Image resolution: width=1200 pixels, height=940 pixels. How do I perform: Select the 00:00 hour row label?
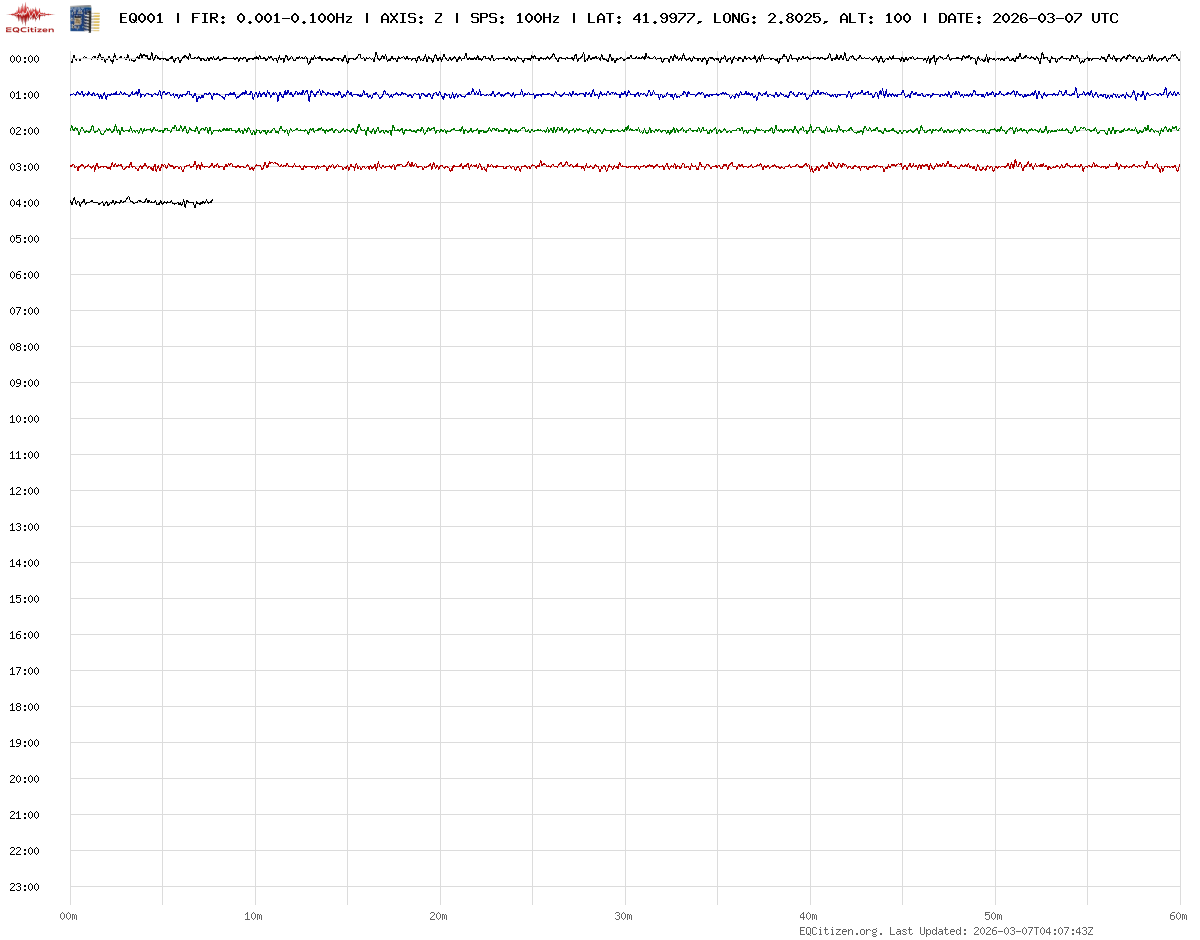coord(24,59)
